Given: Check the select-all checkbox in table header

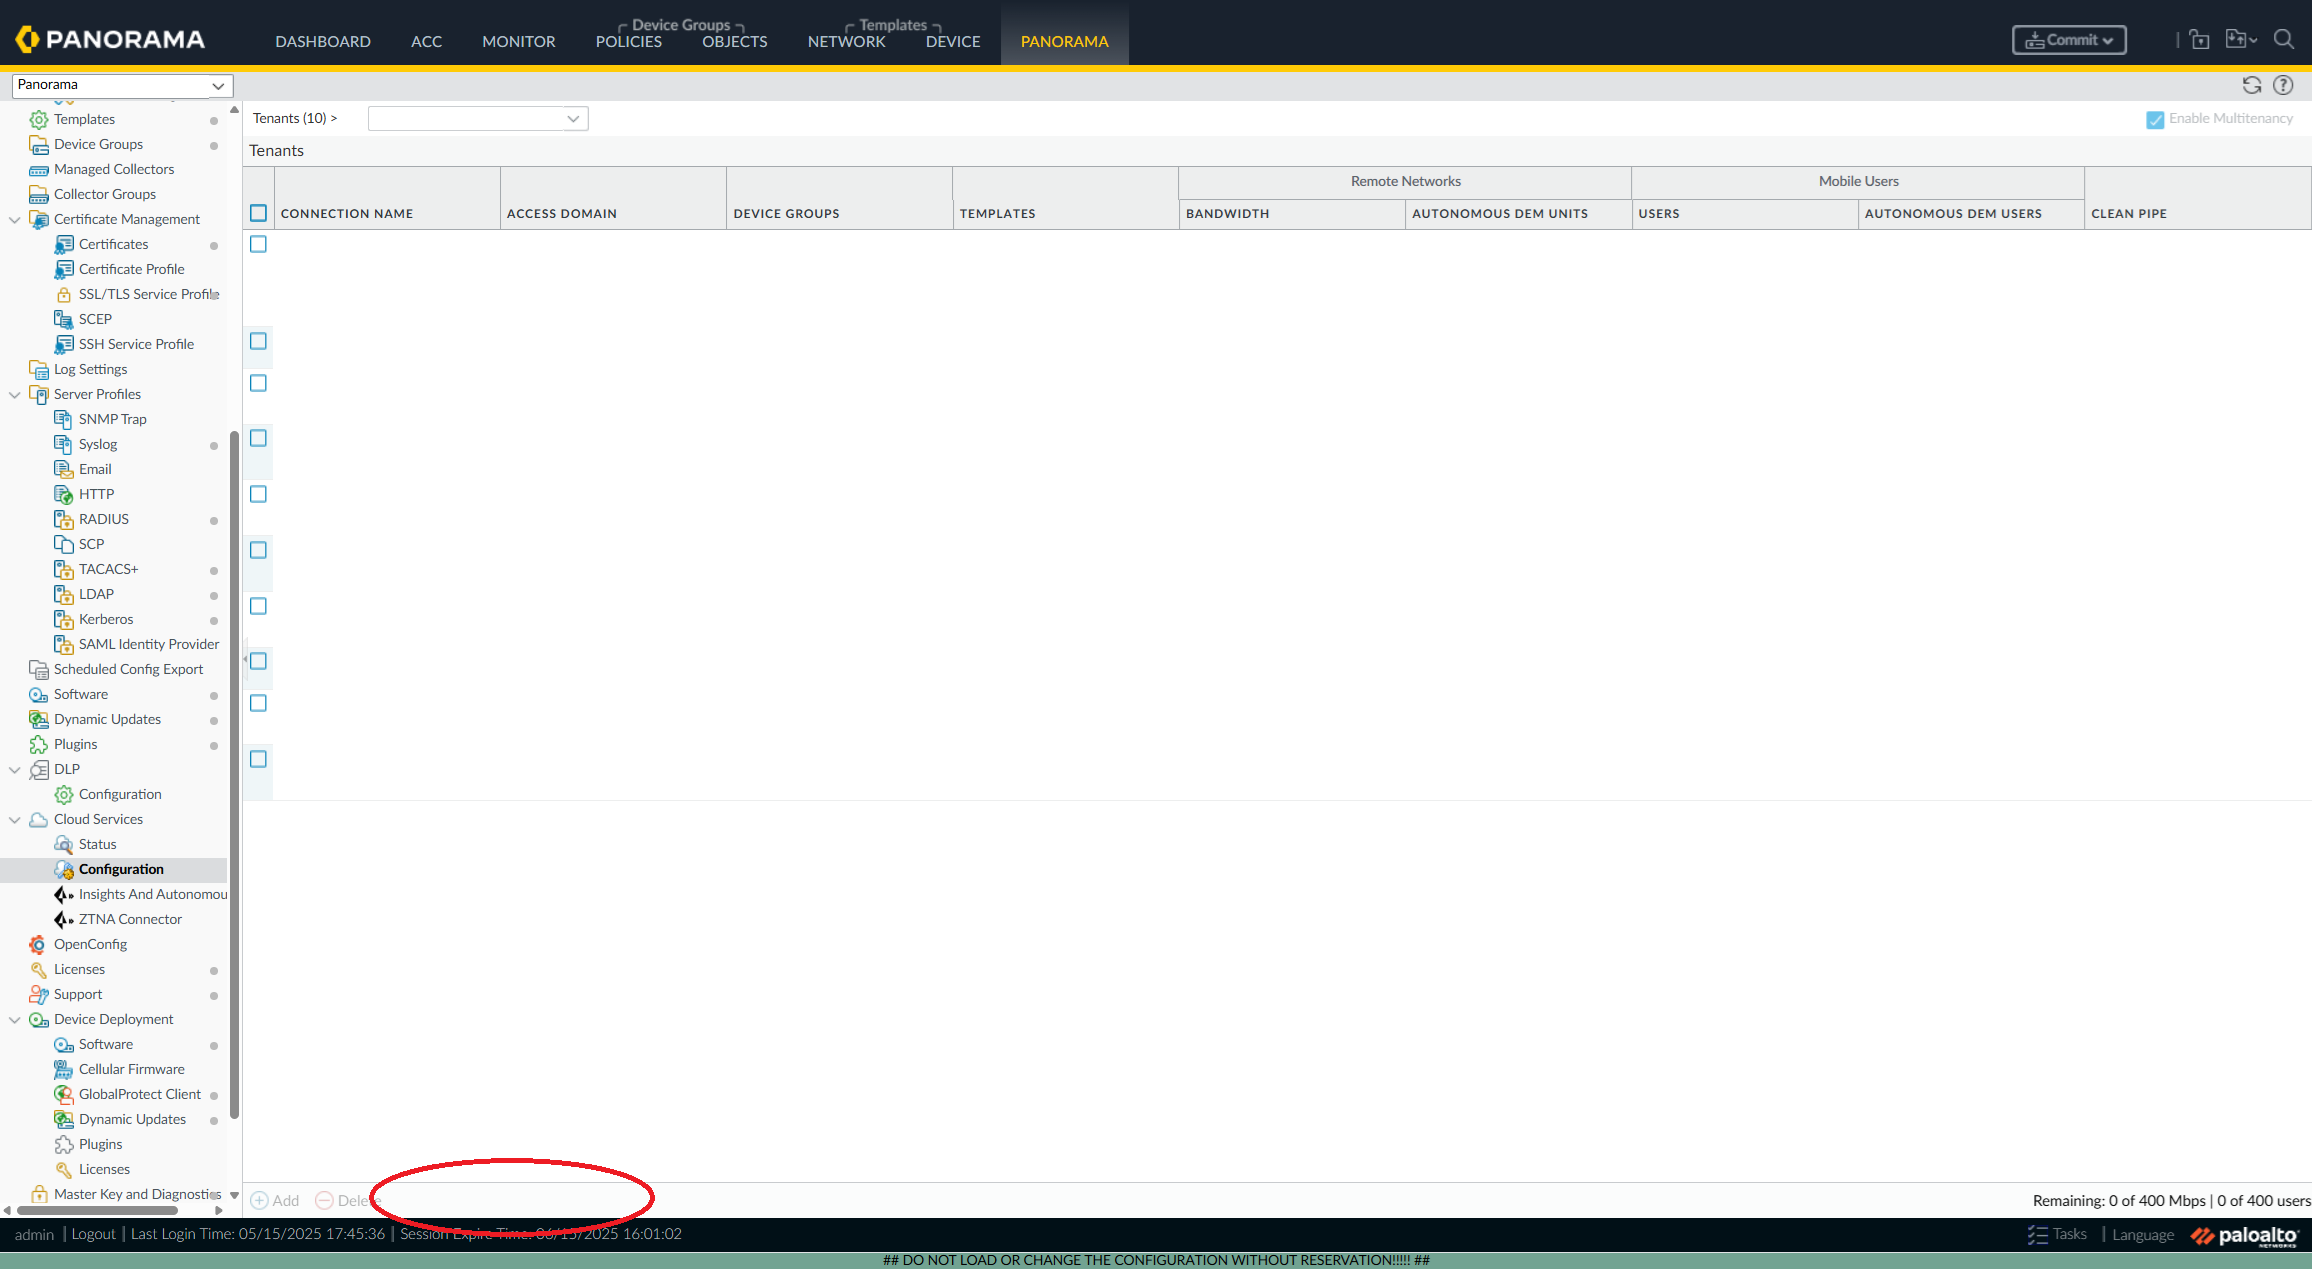Looking at the screenshot, I should point(258,213).
